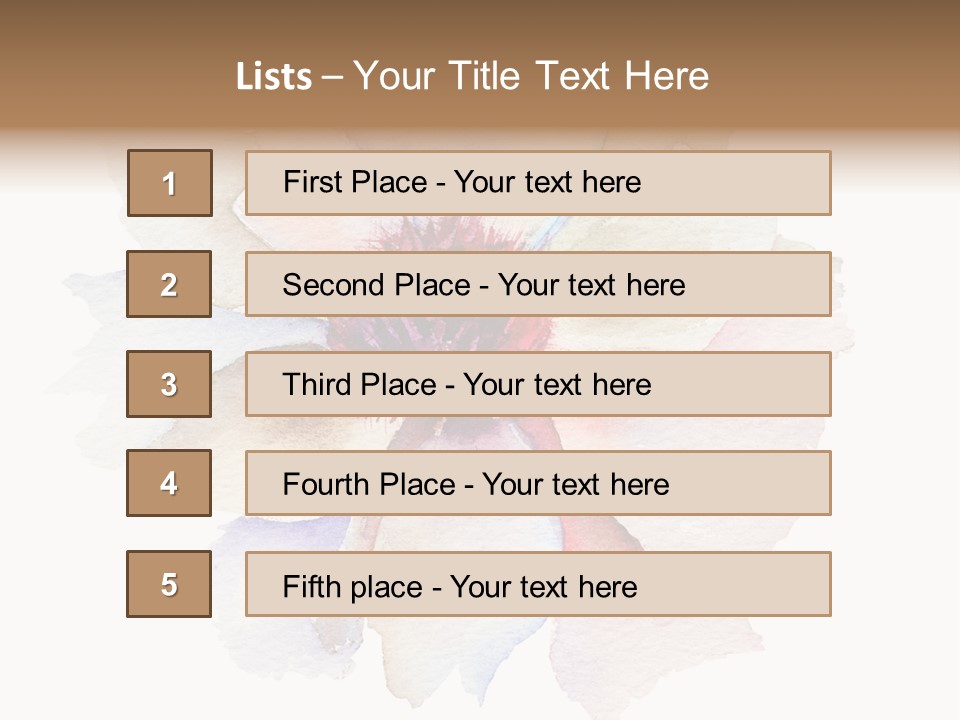Click the bold word 'Lists' in title

point(274,77)
